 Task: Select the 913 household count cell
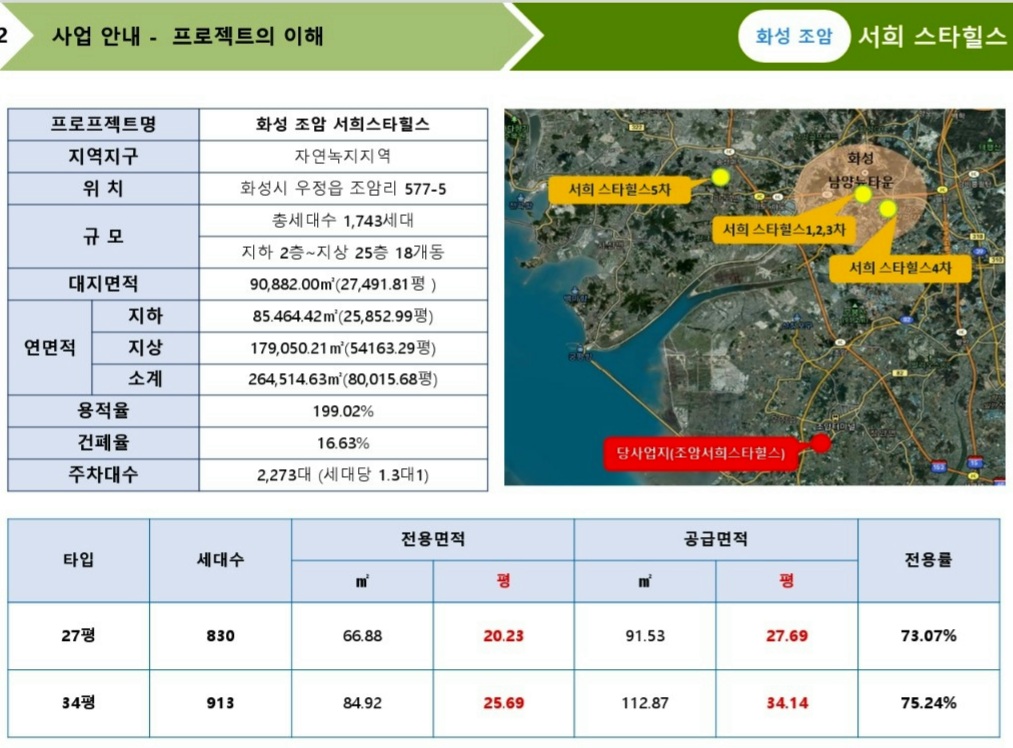220,703
